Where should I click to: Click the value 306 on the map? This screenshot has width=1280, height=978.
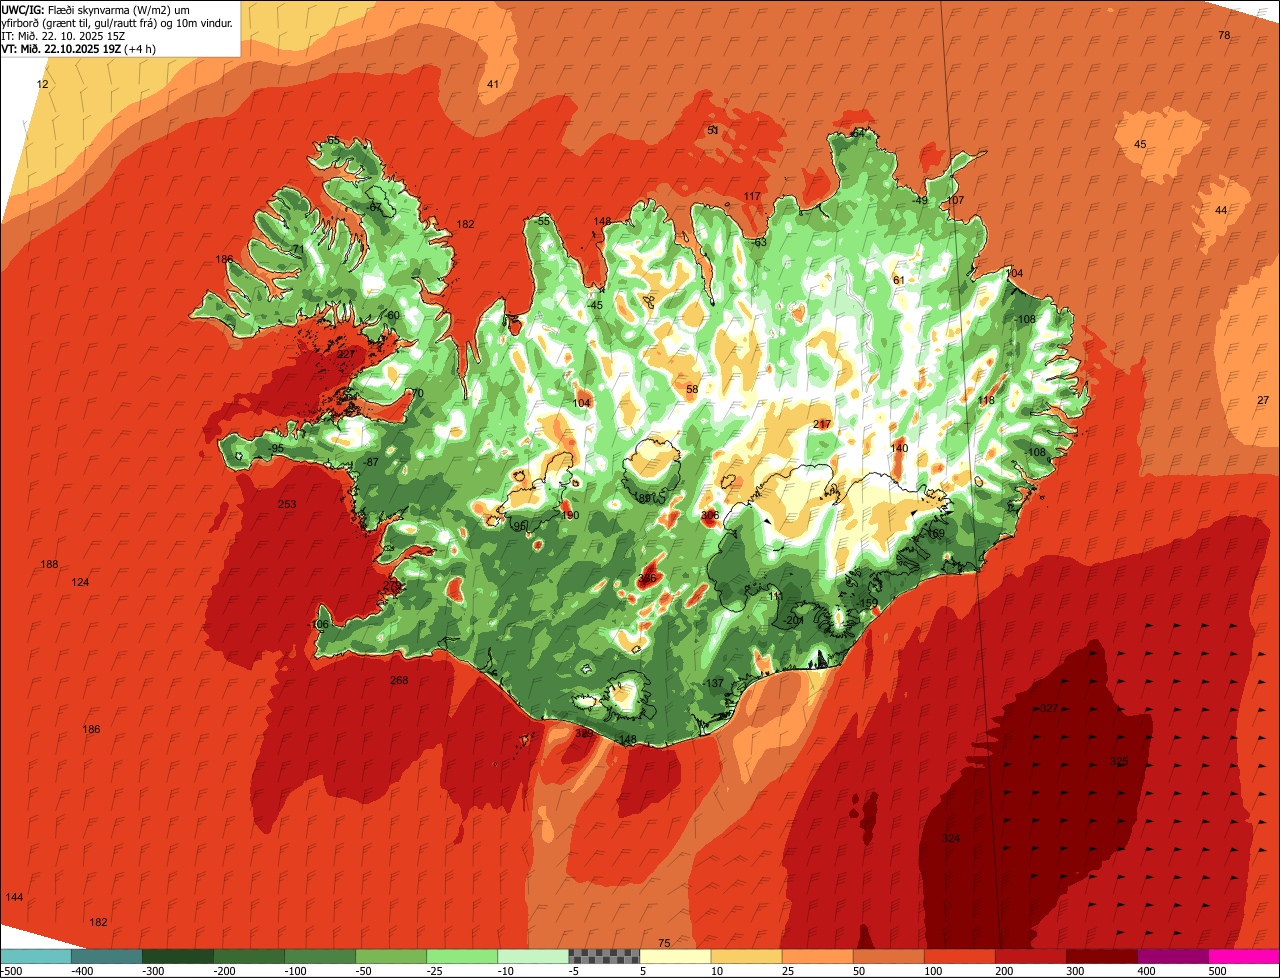coord(710,516)
